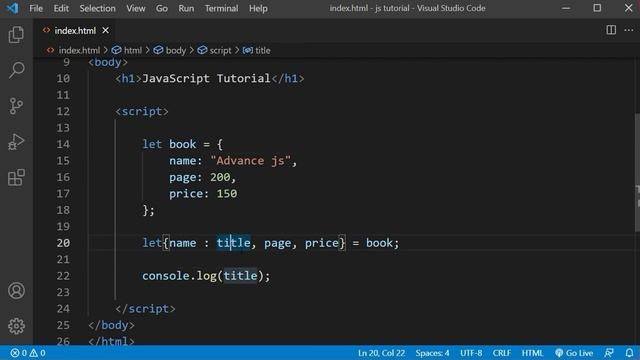Click "page: 200" value on line 16
The width and height of the screenshot is (640, 360).
(220, 177)
